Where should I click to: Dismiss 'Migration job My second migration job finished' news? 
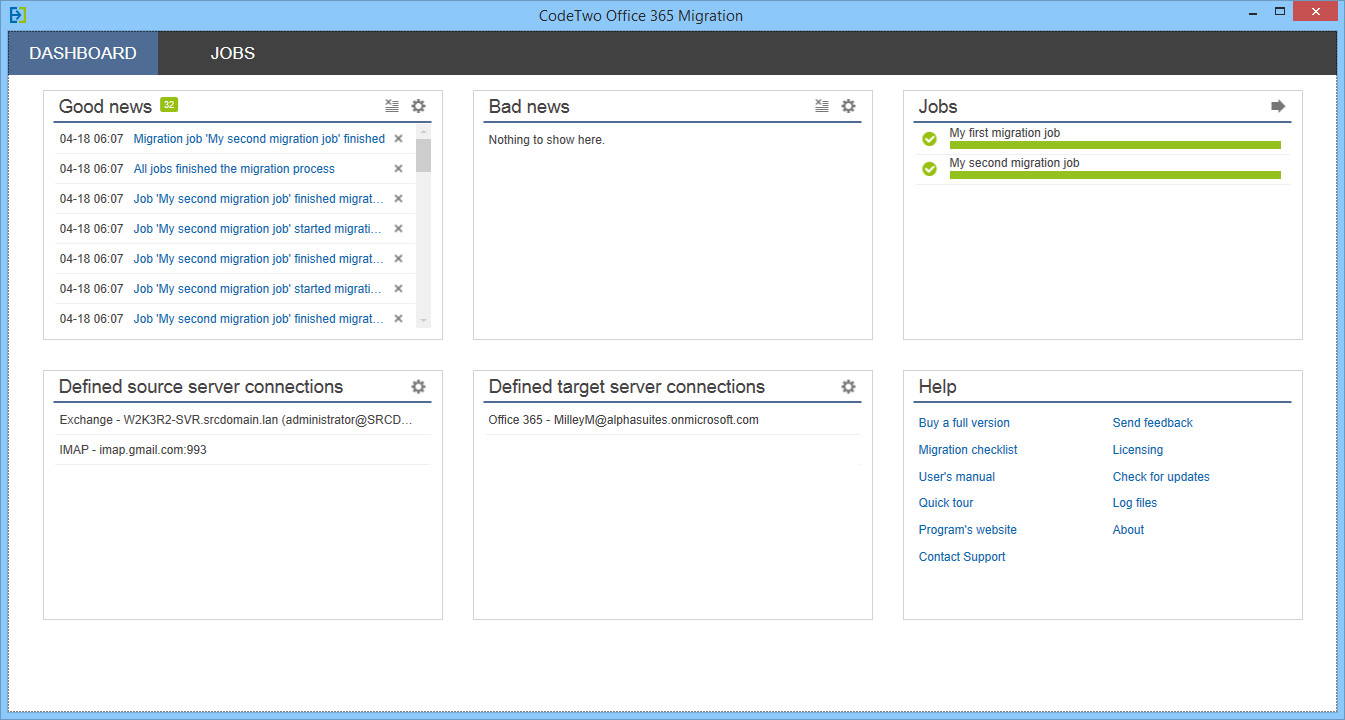coord(398,139)
